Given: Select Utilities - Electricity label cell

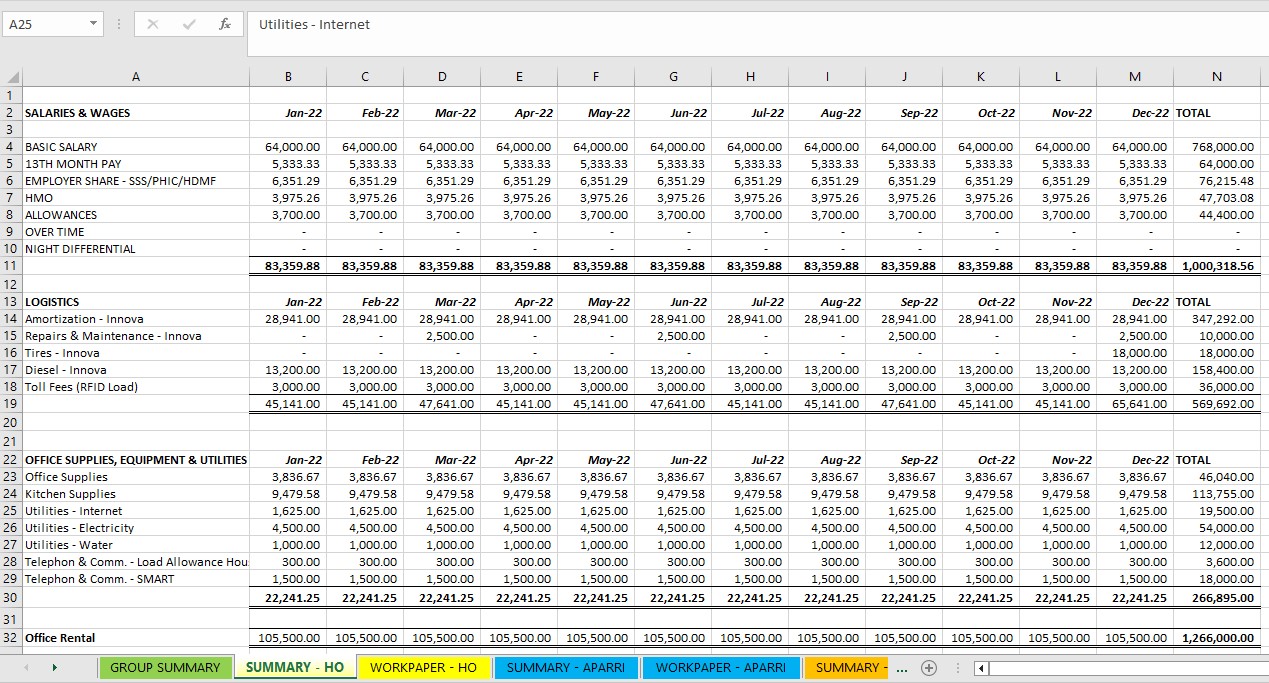Looking at the screenshot, I should [136, 528].
